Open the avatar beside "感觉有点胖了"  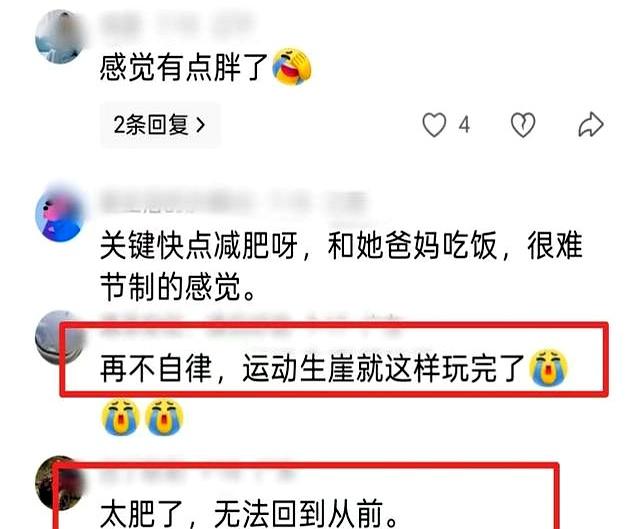tap(60, 37)
